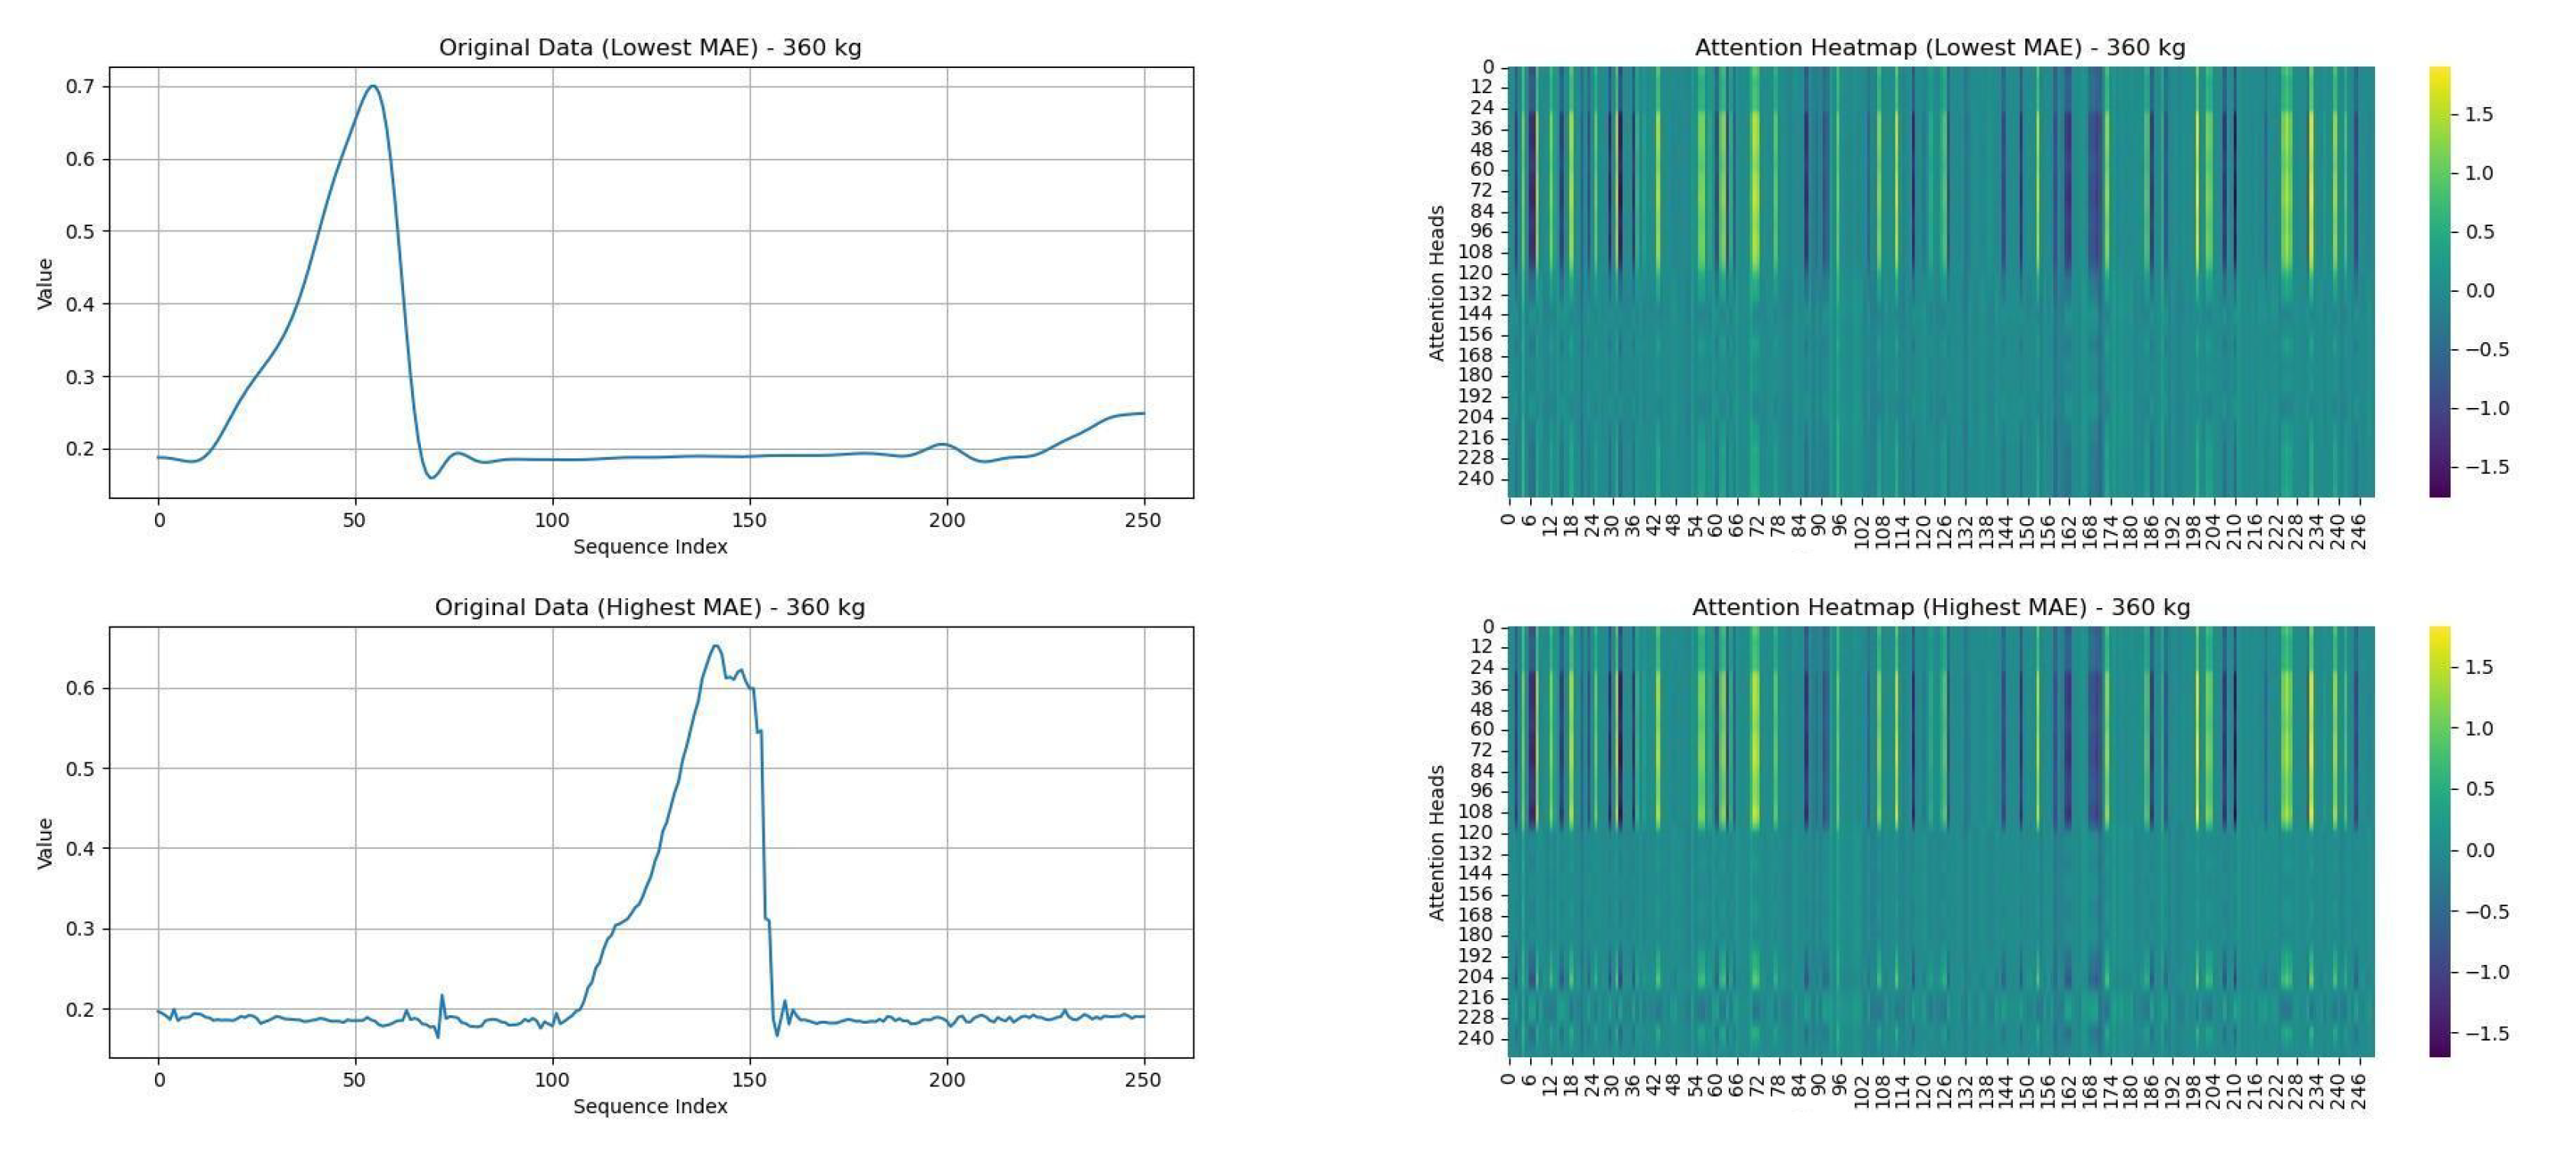
Task: Click the "1.5" tick on the Lowest MAE colorbar
Action: tap(2479, 115)
